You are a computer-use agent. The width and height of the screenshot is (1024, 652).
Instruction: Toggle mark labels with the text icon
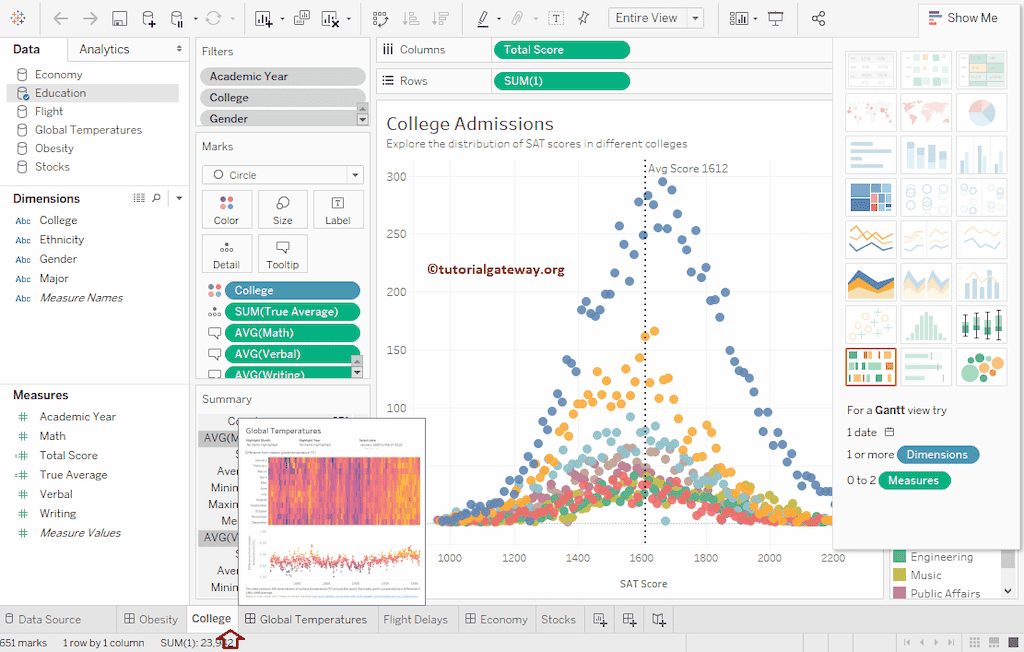point(556,19)
